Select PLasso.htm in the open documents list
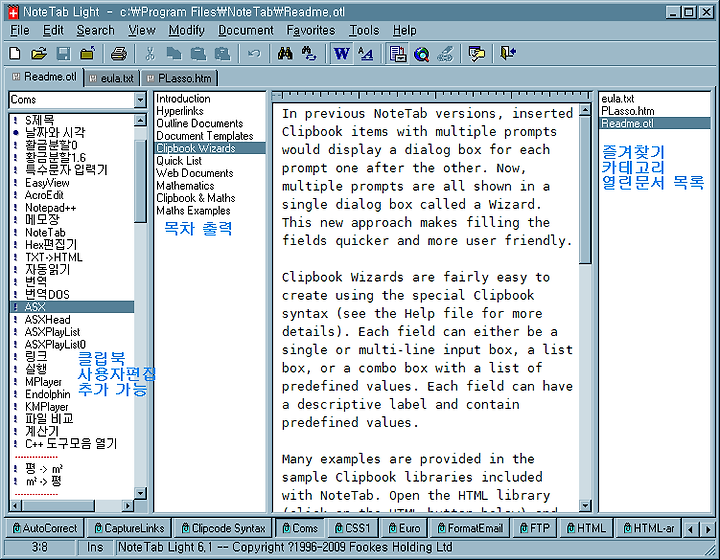Image resolution: width=720 pixels, height=560 pixels. coord(627,111)
